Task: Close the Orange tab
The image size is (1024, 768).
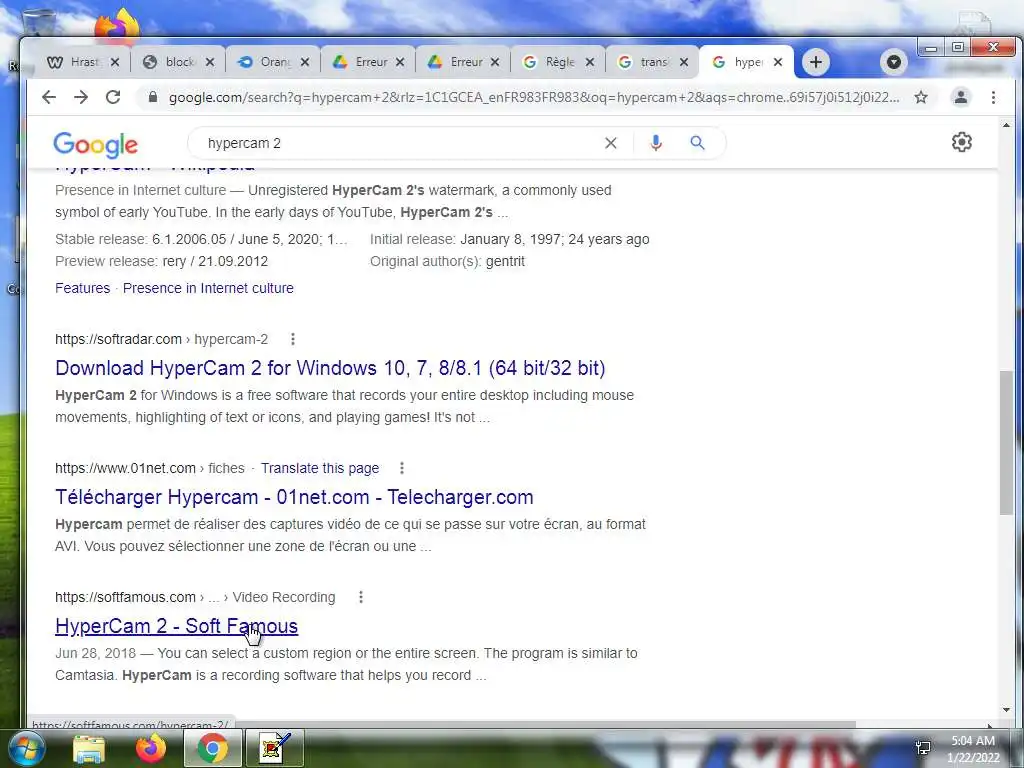Action: 305,62
